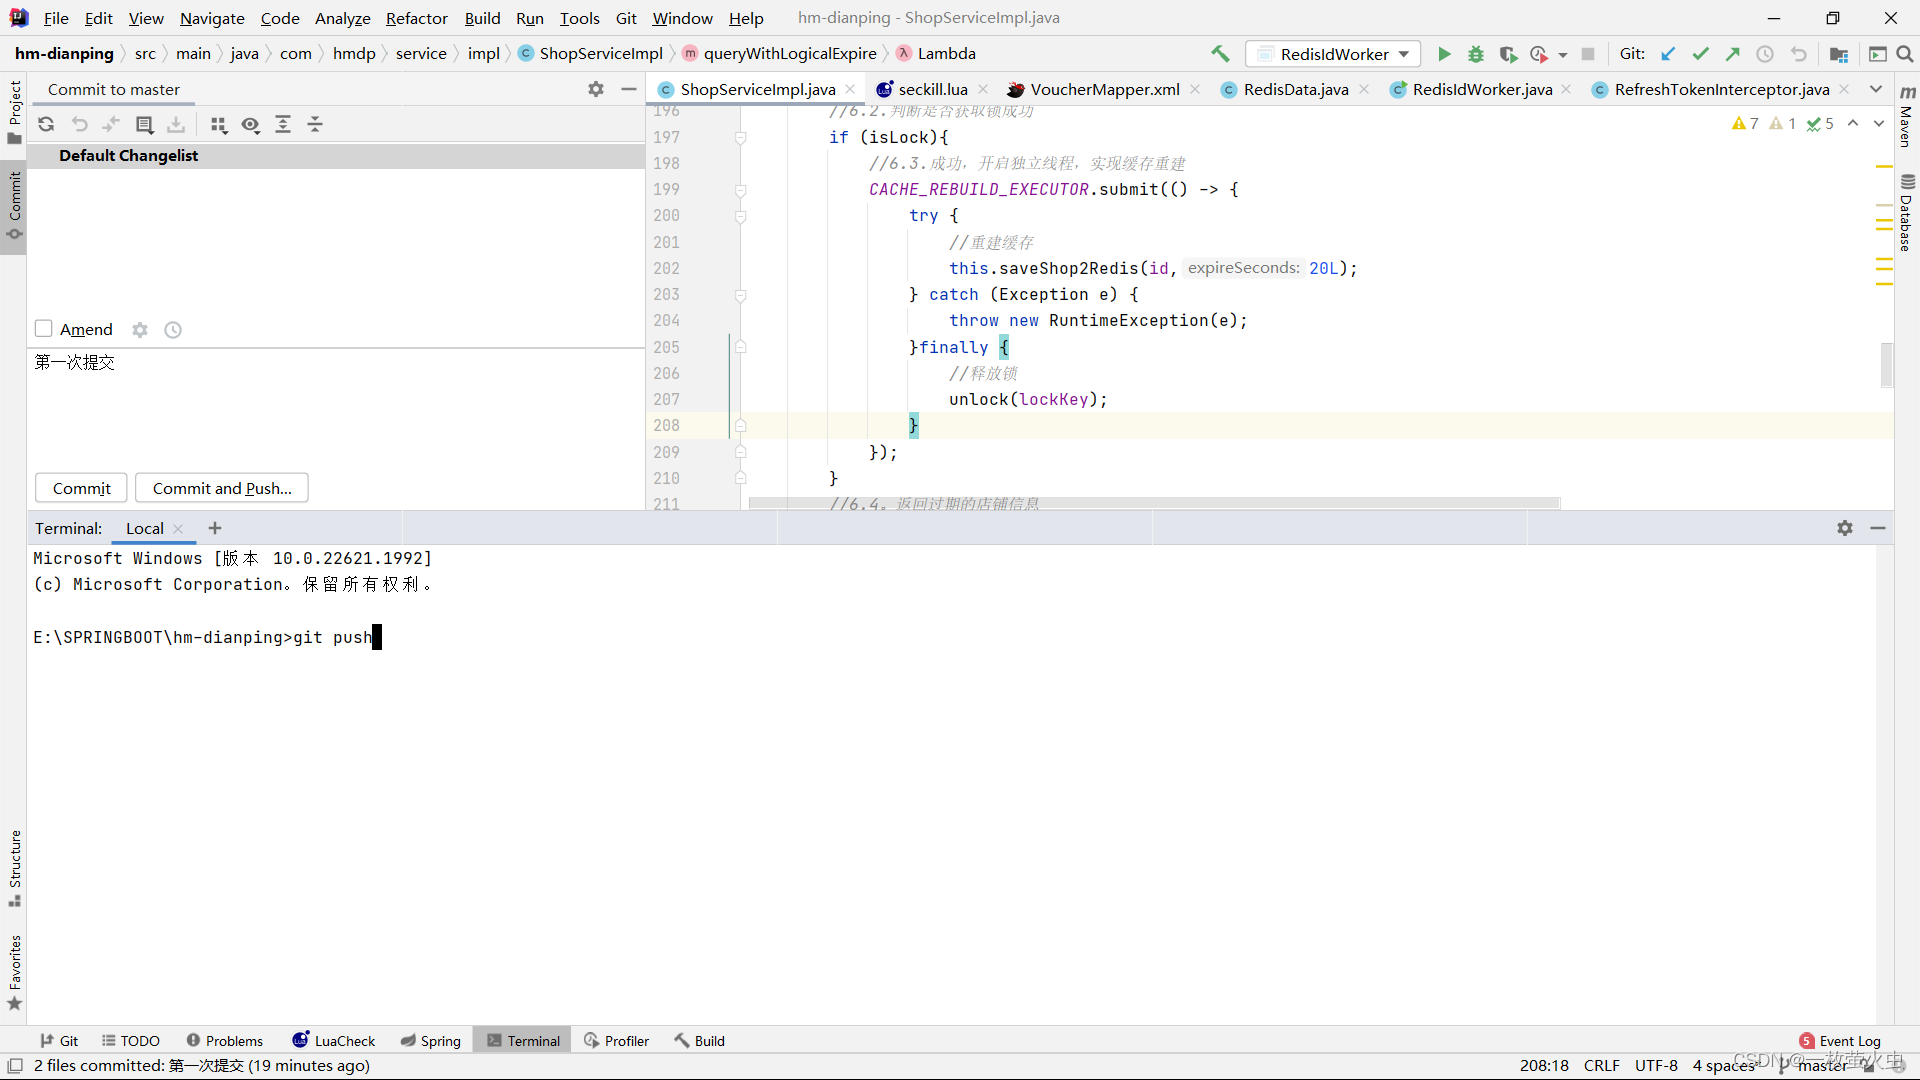Click the editor vertical scrollbar thumb

coord(1886,365)
